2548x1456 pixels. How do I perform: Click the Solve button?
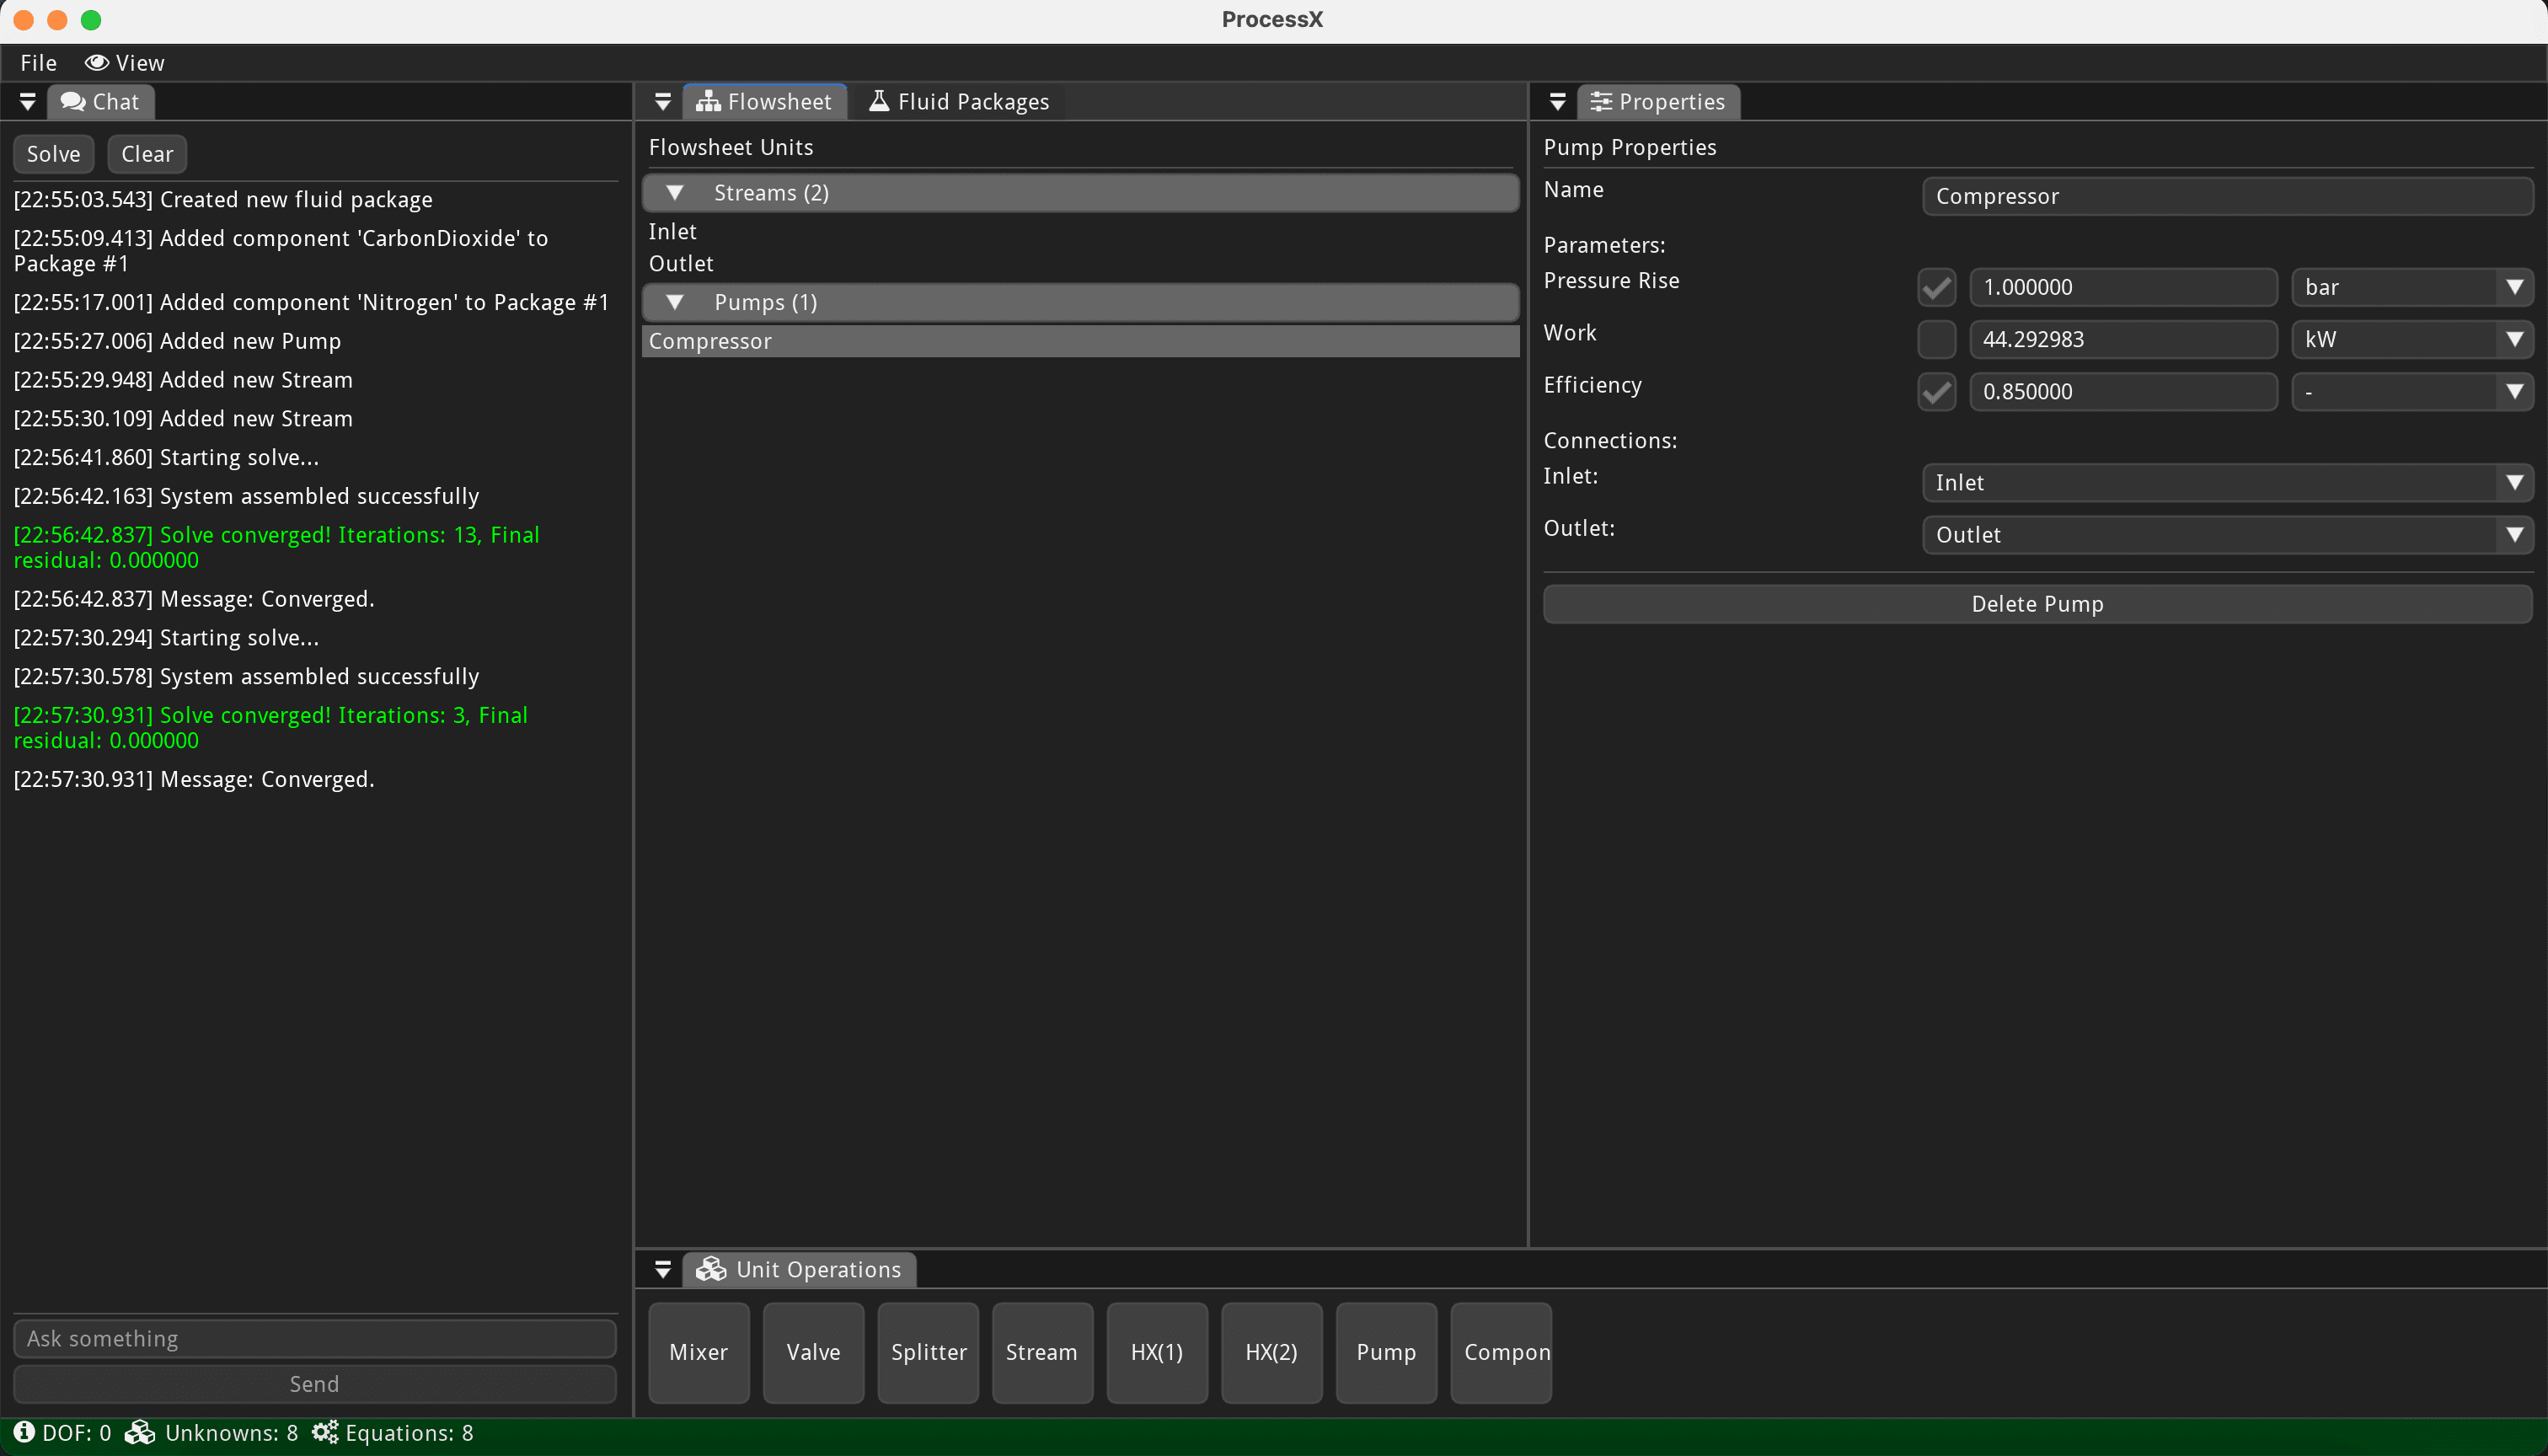(x=53, y=153)
